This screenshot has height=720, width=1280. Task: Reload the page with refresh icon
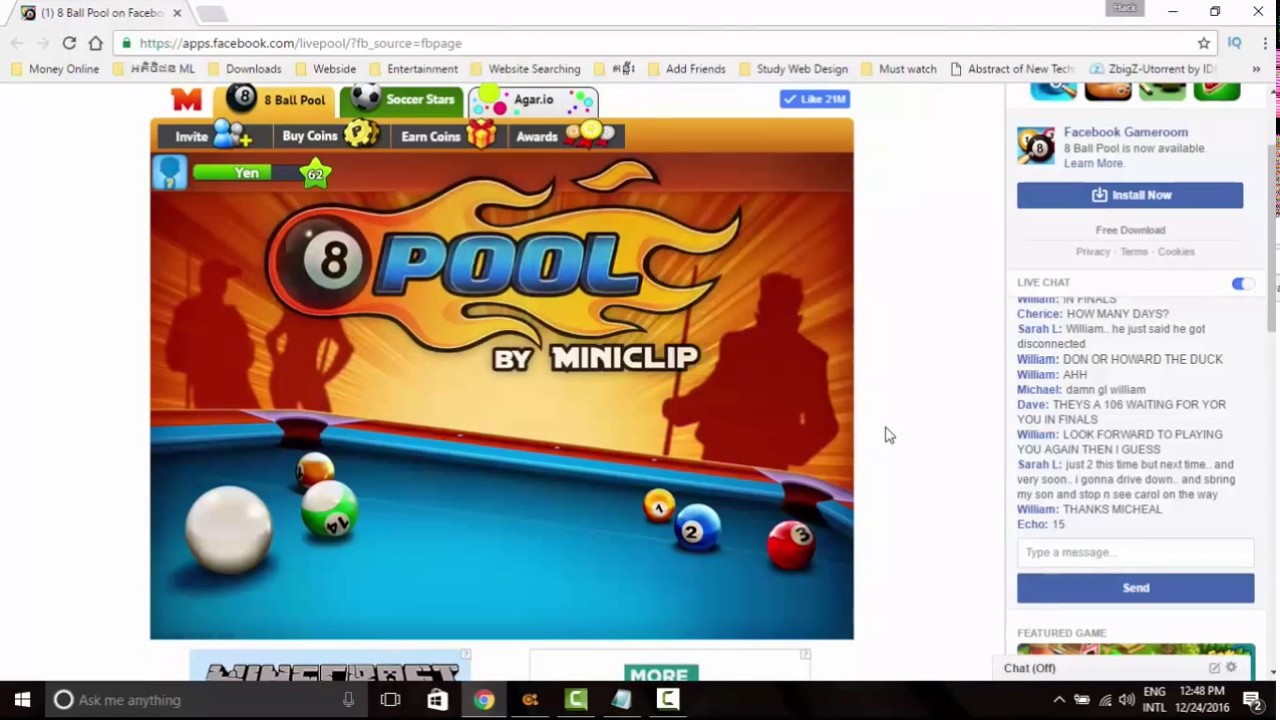tap(69, 43)
